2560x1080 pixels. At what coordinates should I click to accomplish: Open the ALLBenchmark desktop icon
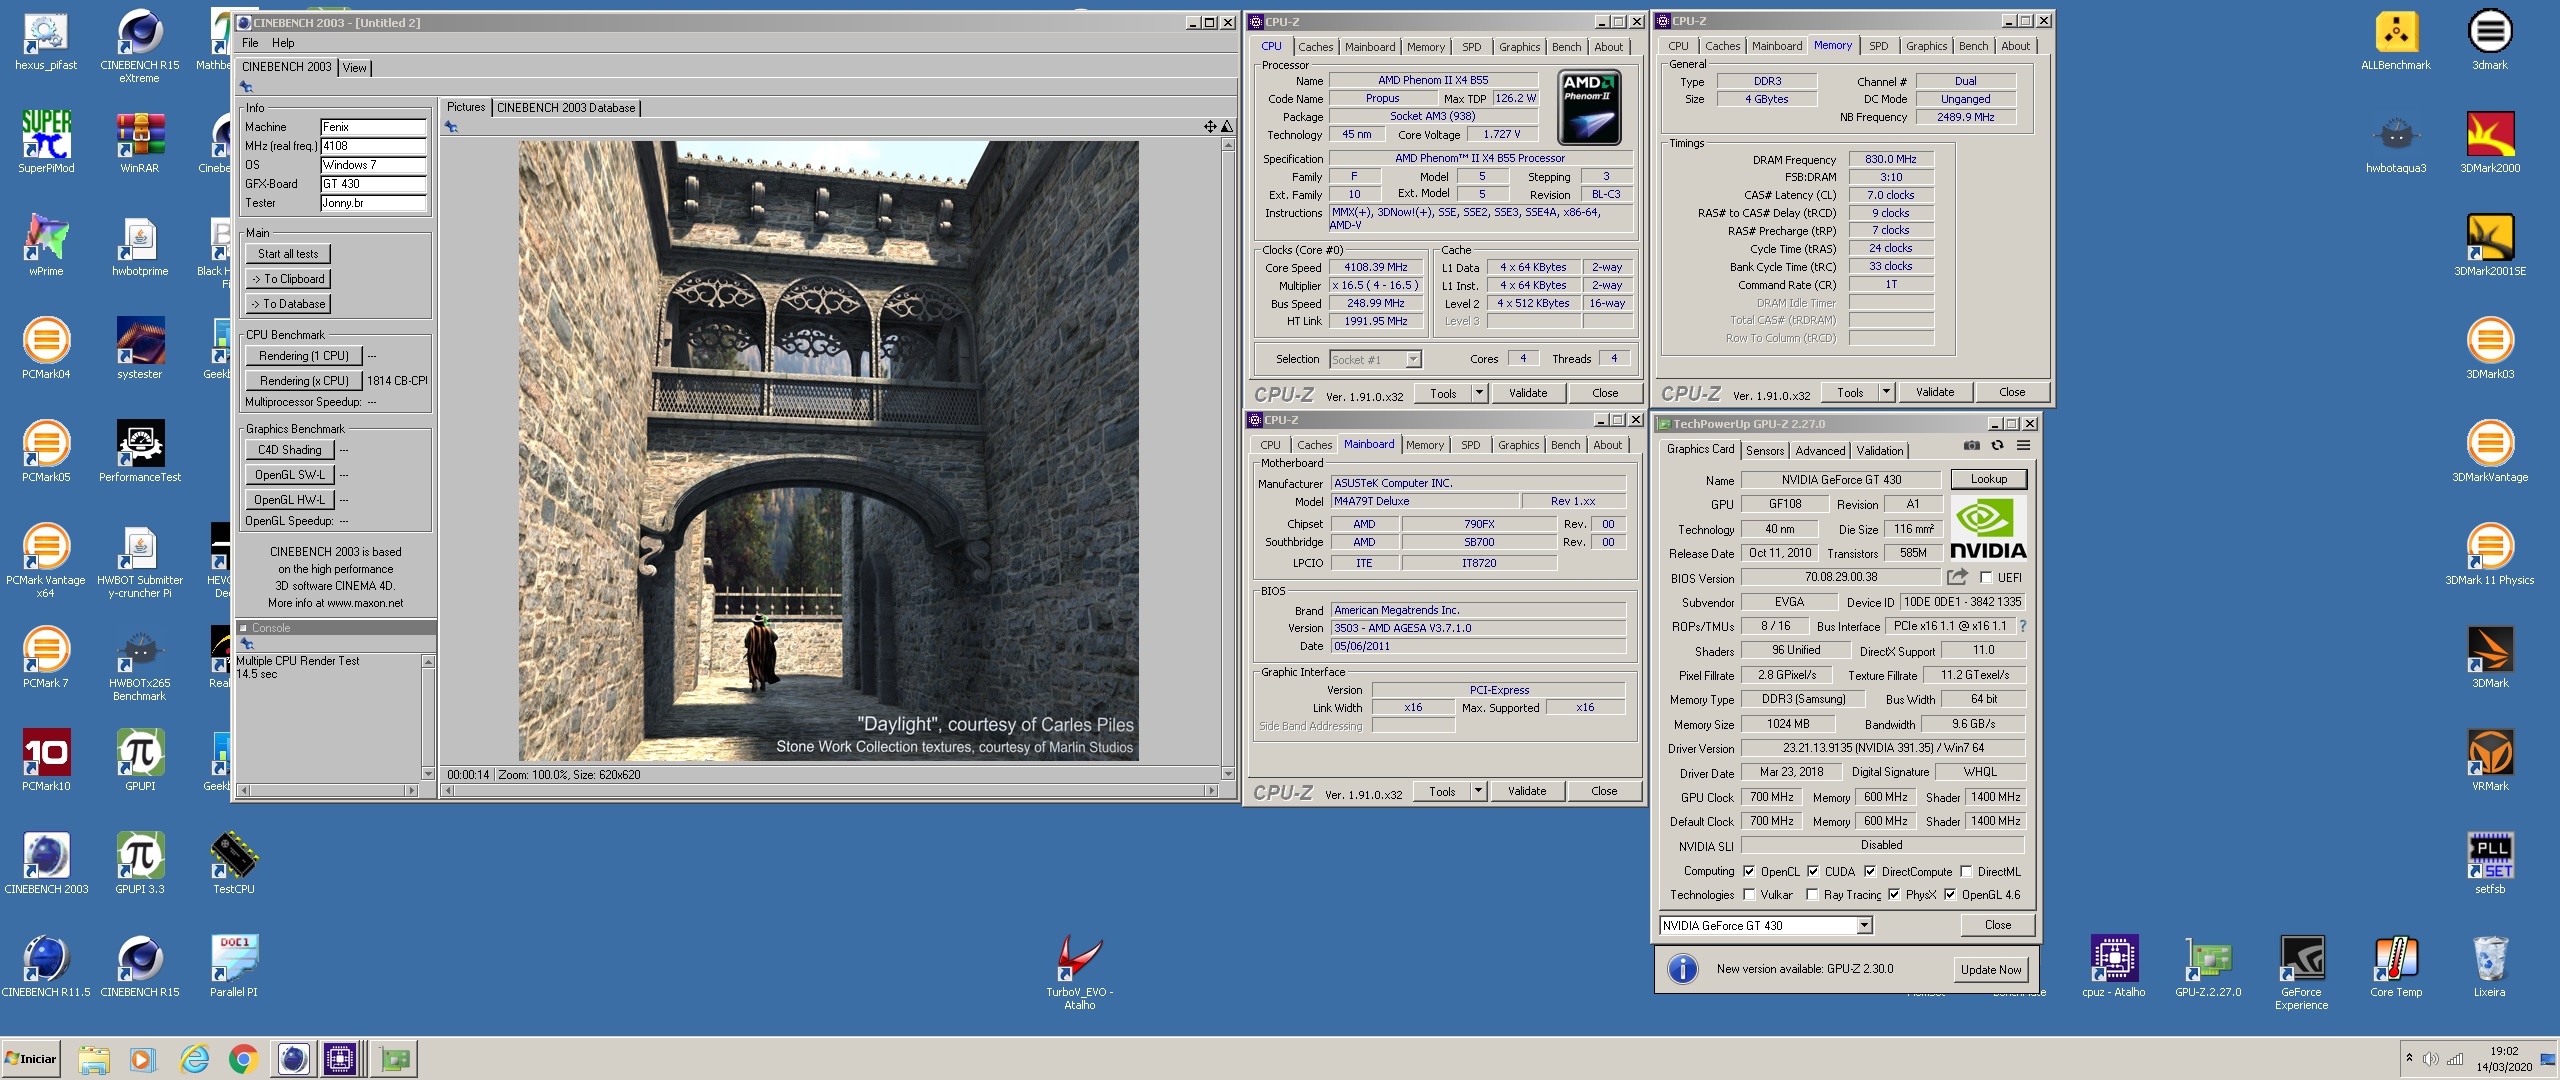coord(2396,40)
